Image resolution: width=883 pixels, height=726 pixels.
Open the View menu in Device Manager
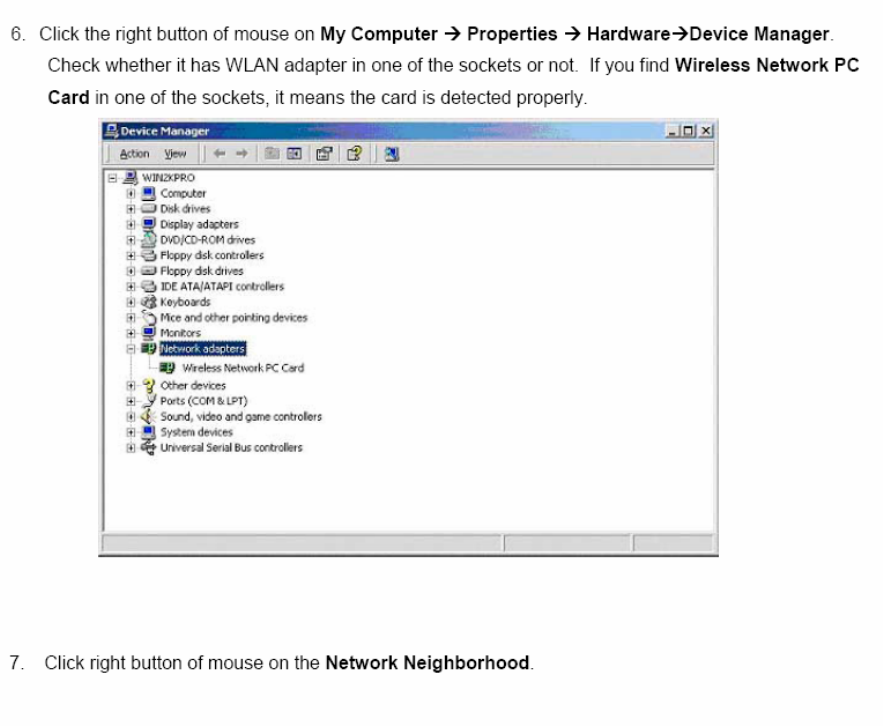tap(175, 154)
